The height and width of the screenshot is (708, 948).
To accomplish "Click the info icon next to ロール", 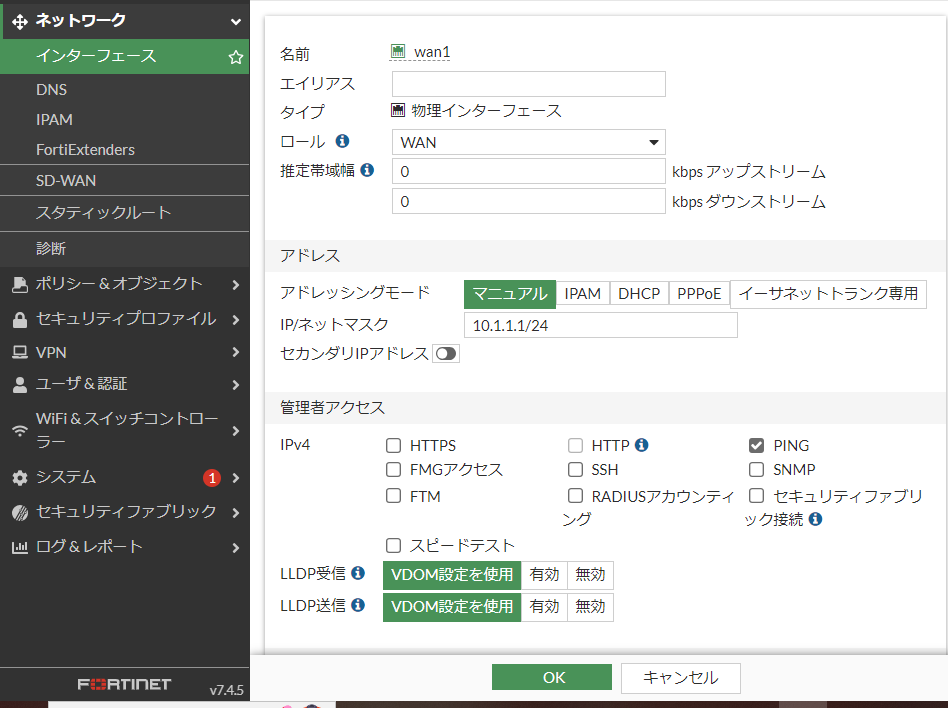I will [342, 140].
